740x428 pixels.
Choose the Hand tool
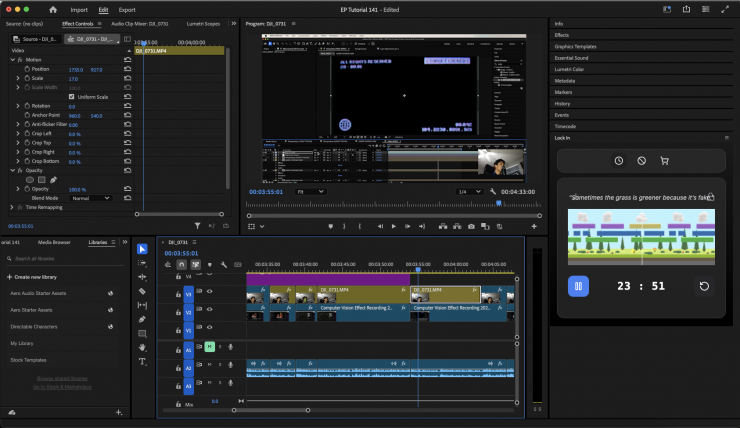tap(142, 347)
